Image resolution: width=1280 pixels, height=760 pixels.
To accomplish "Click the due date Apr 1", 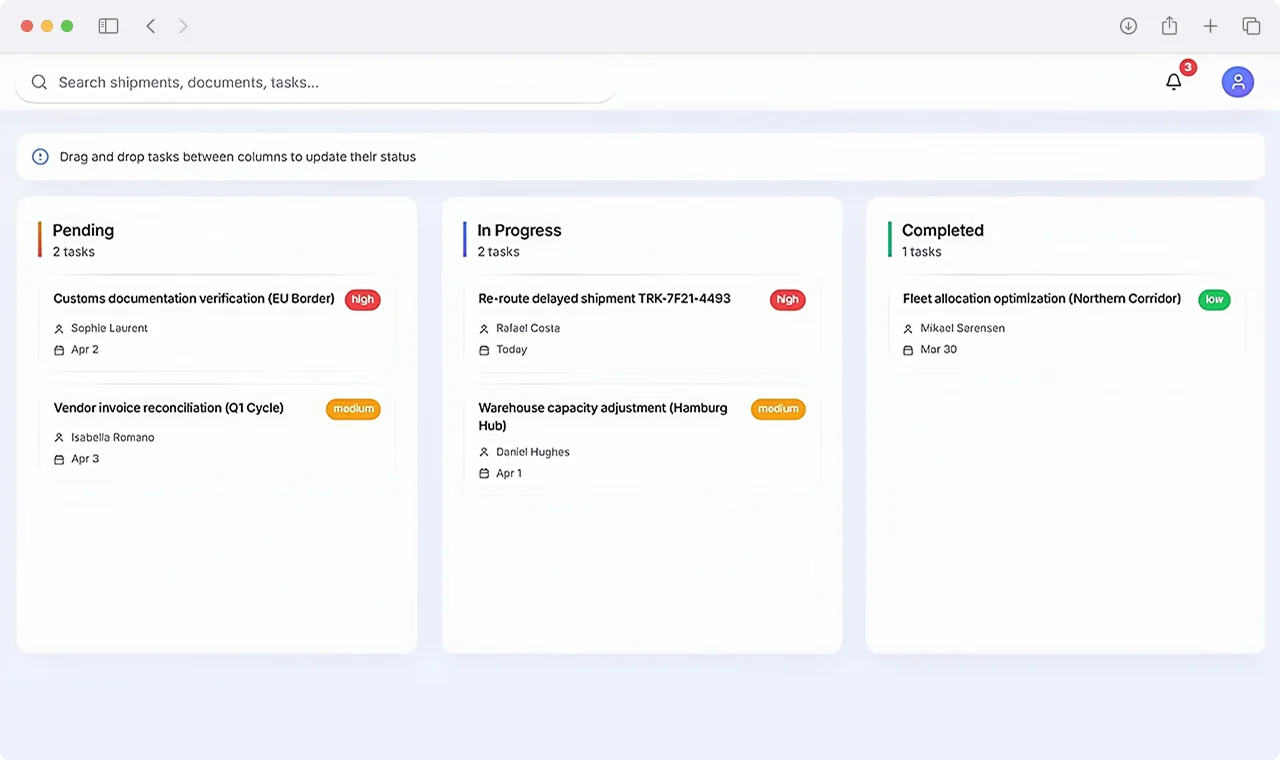I will click(509, 473).
